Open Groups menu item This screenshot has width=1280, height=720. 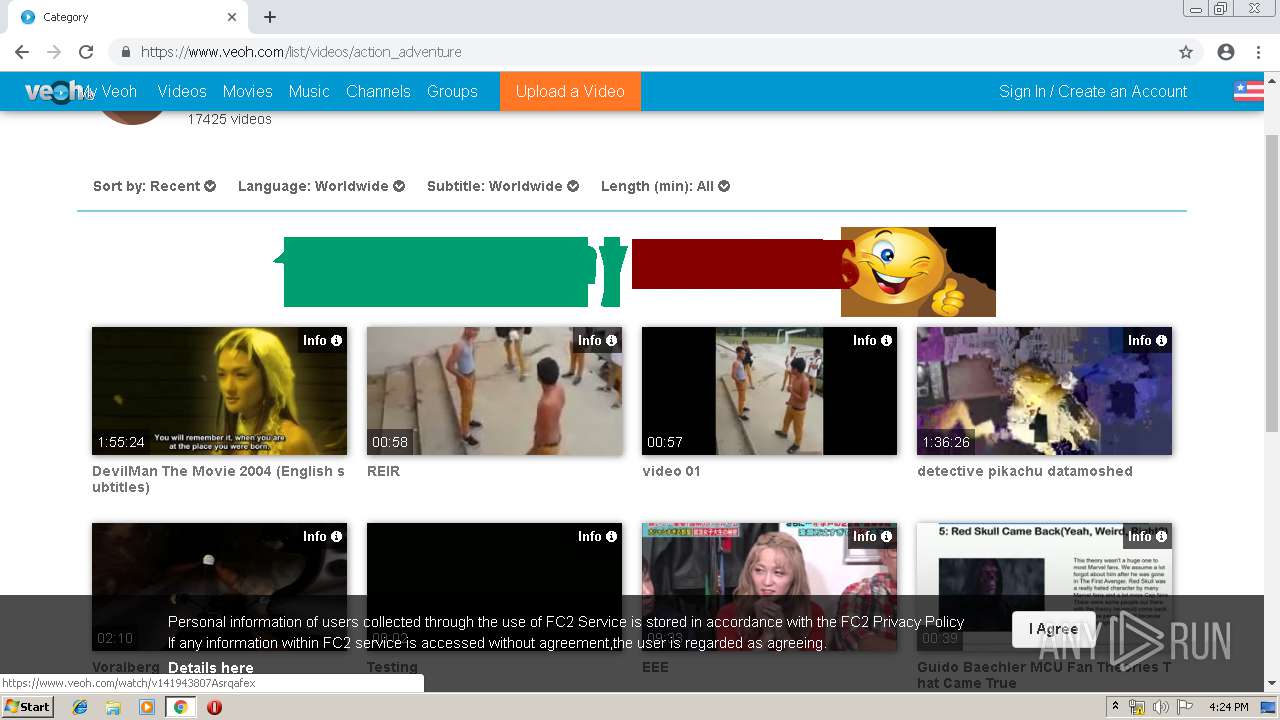(x=452, y=91)
